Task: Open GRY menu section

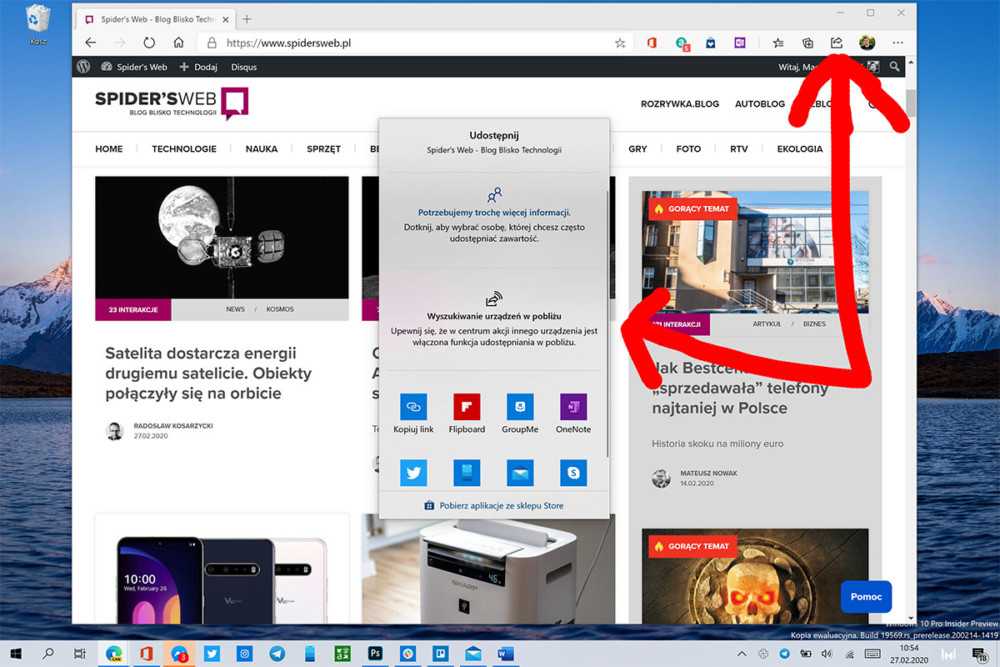Action: click(637, 149)
